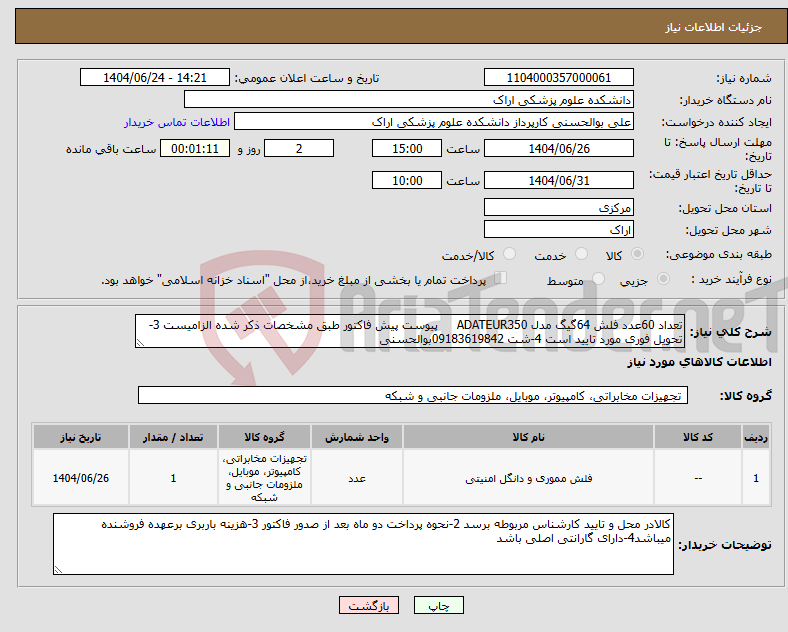The image size is (788, 632).
Task: Click the نام دستگاه خریدار field
Action: (409, 99)
